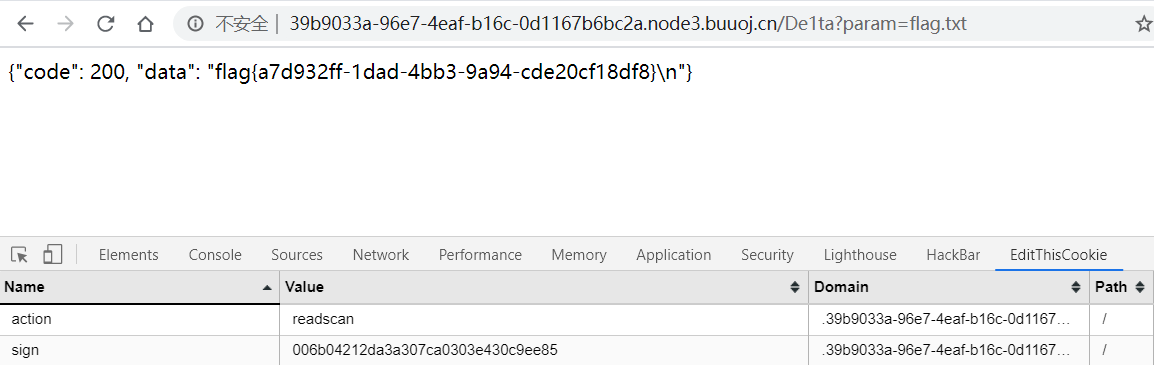Open the Network tab

[380, 255]
